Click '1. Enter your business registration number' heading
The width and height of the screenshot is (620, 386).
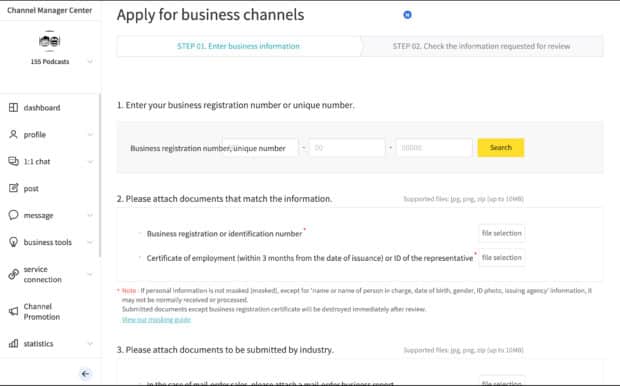tap(236, 105)
